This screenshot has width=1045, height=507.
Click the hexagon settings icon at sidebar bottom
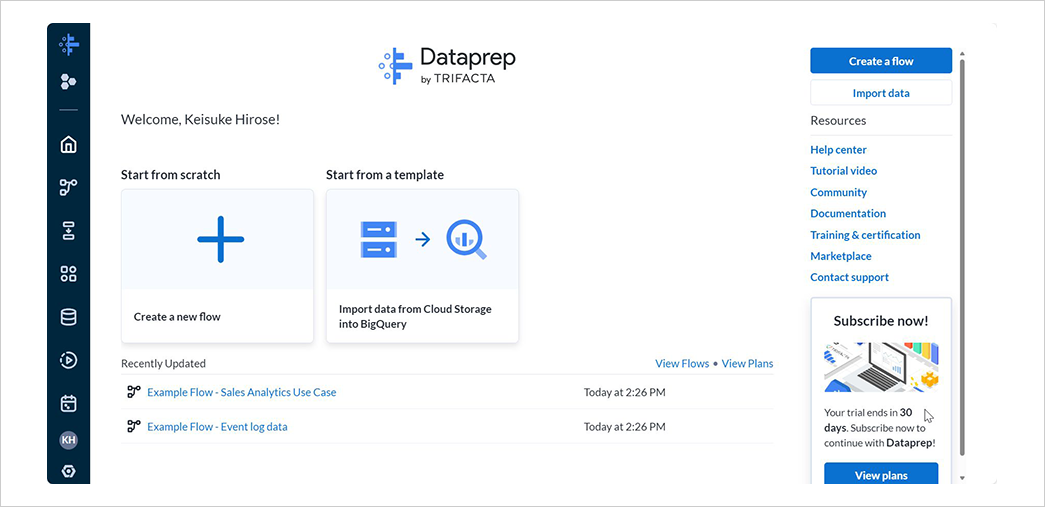(x=69, y=472)
